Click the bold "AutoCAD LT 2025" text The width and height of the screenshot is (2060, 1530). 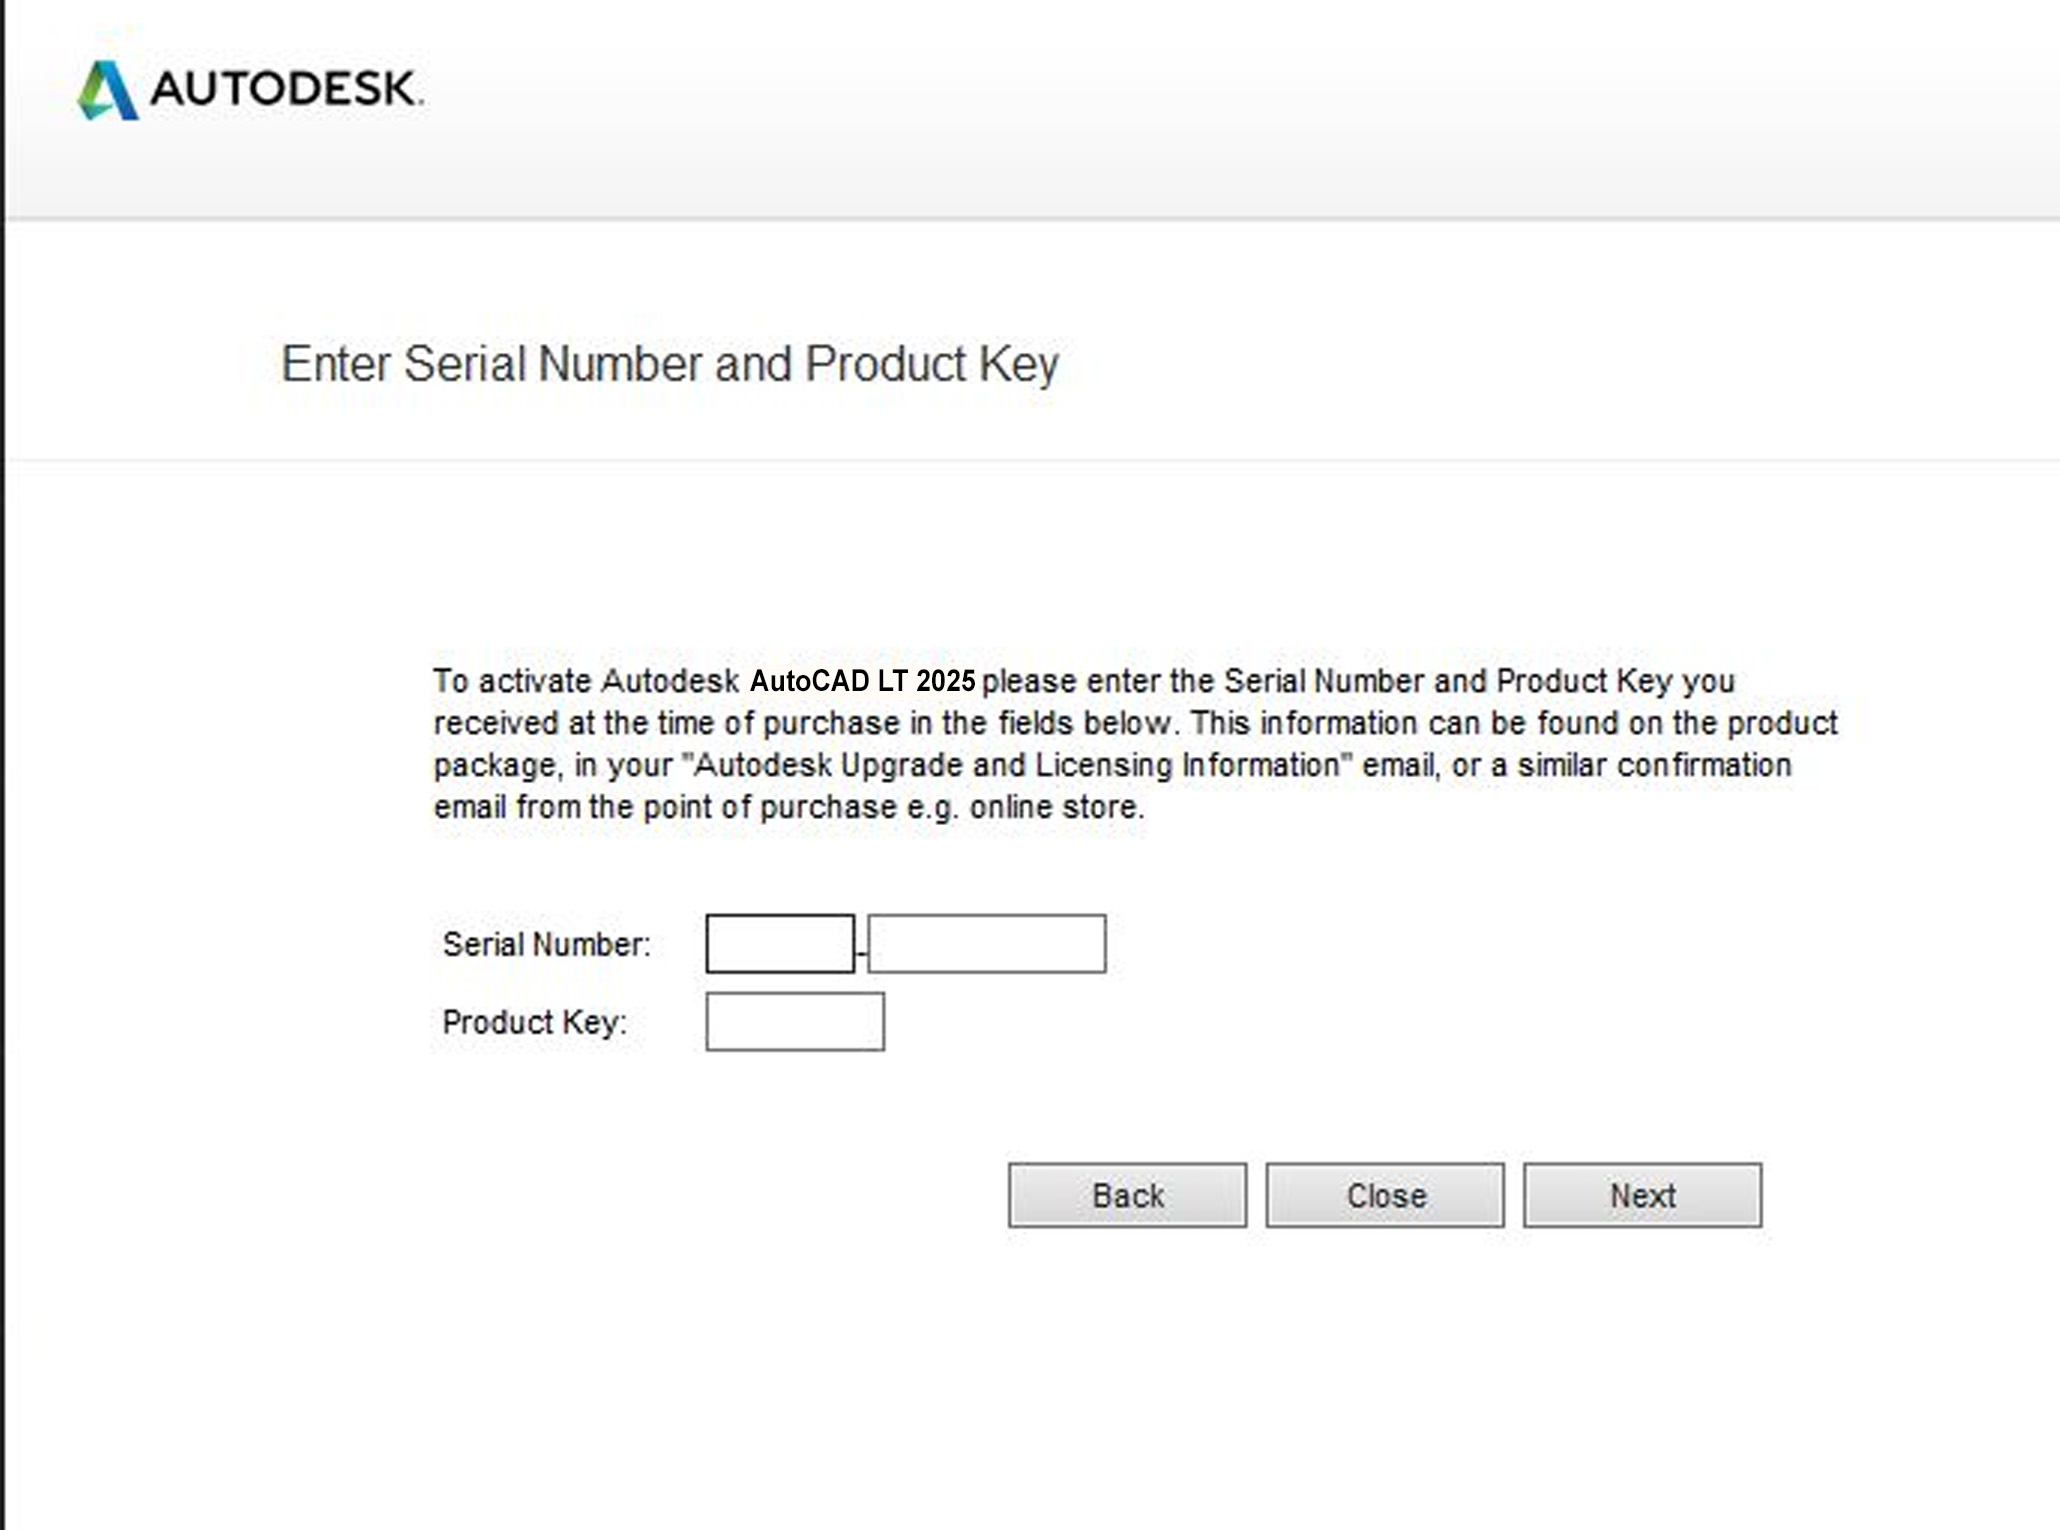862,681
